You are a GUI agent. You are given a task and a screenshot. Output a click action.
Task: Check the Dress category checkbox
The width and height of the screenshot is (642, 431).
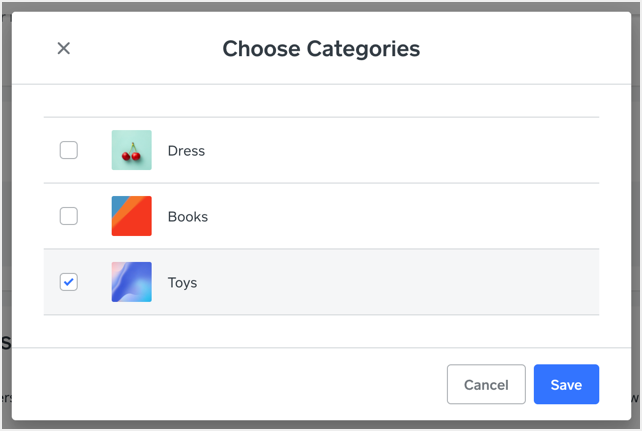(69, 150)
